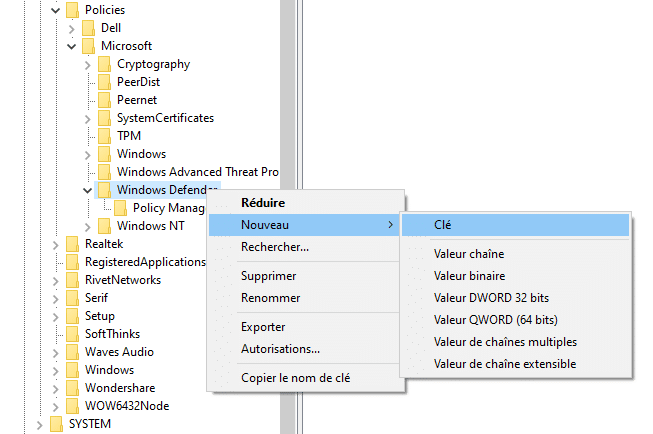653x434 pixels.
Task: Click the Windows Advanced Threat folder icon
Action: (x=104, y=172)
